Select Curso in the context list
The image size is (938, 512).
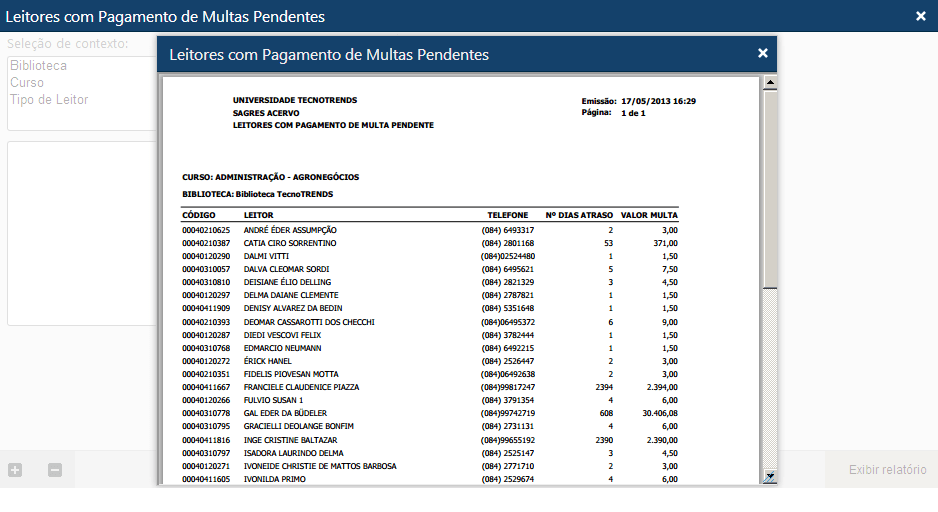(27, 82)
